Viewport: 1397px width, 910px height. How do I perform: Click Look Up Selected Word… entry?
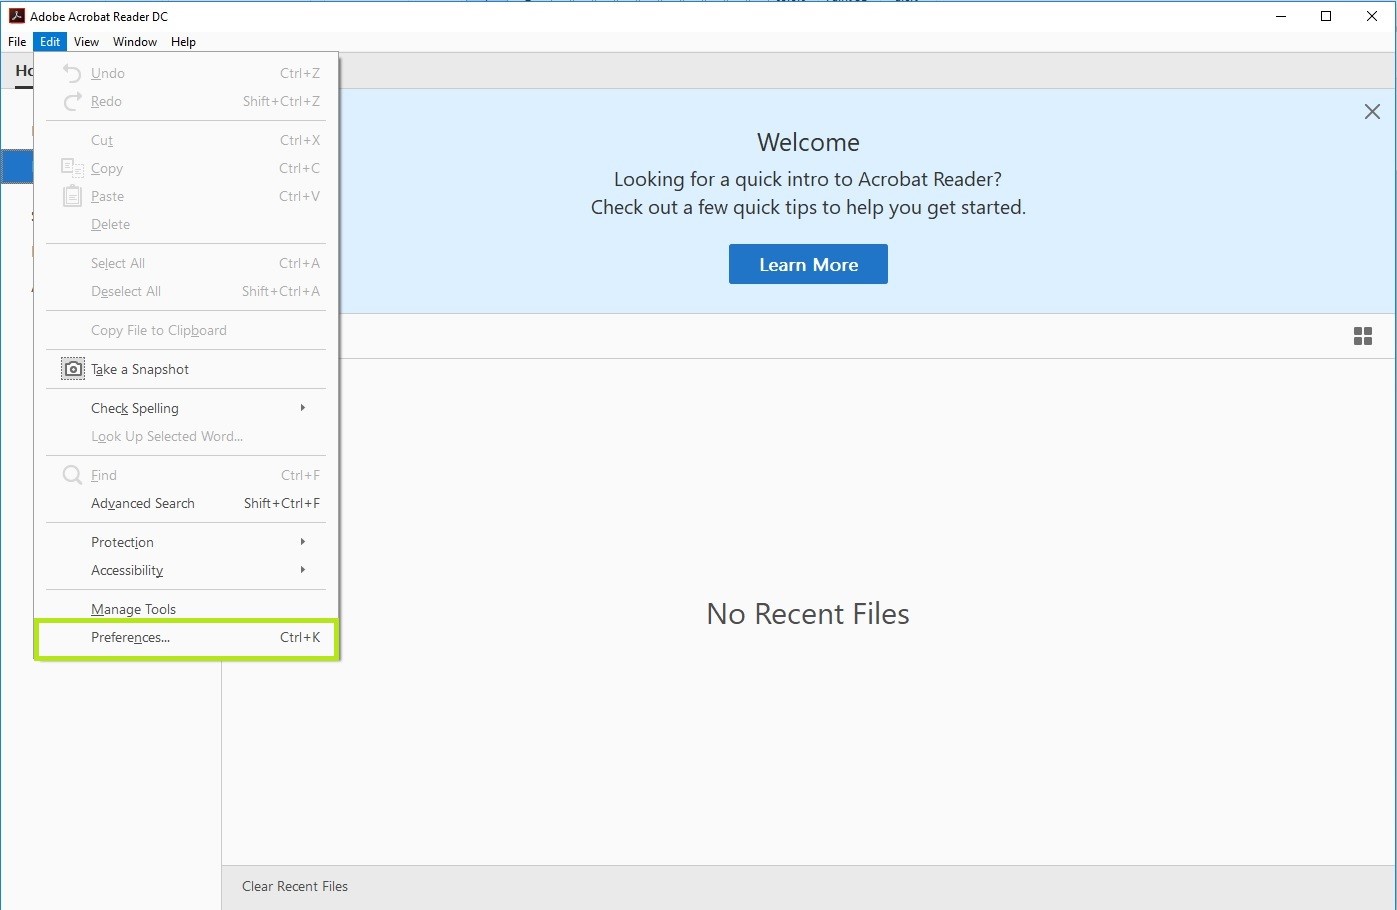[186, 436]
